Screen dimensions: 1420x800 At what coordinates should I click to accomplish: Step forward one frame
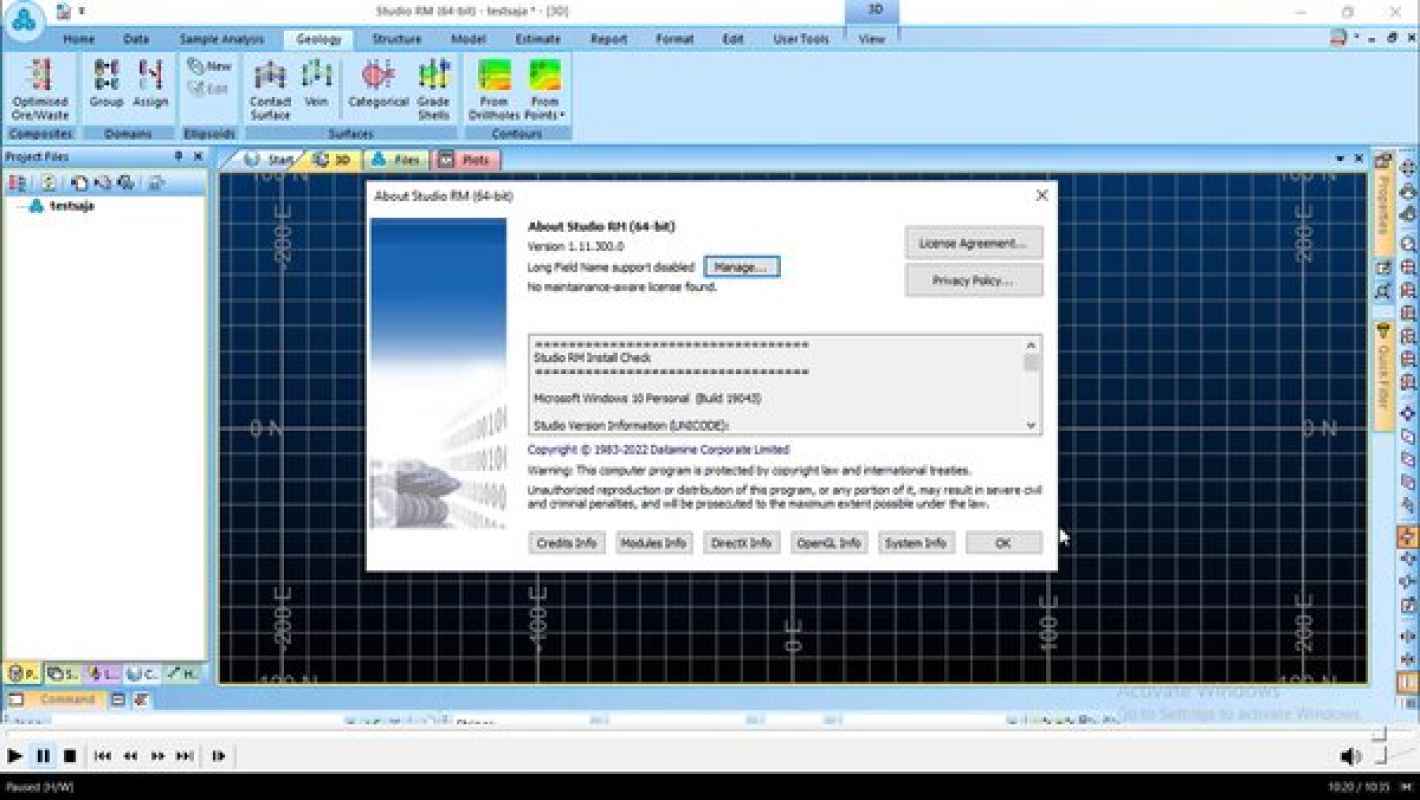point(218,756)
